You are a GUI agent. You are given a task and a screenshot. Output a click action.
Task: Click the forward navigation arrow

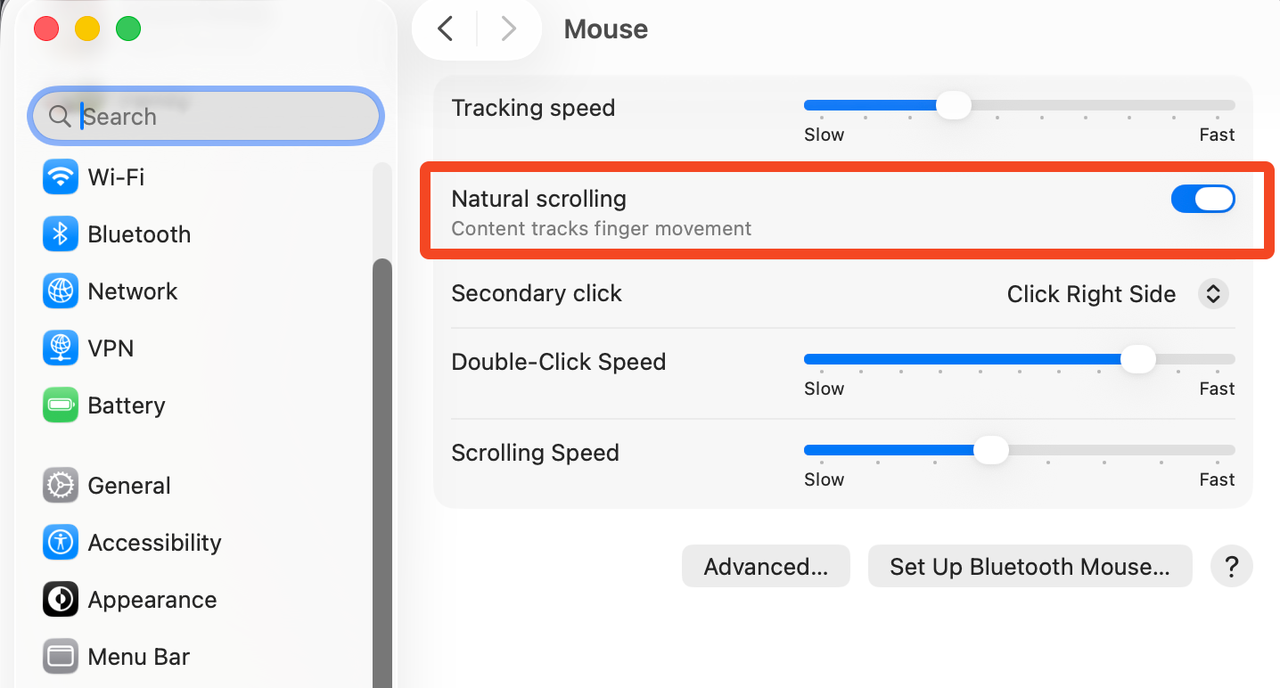click(x=508, y=28)
